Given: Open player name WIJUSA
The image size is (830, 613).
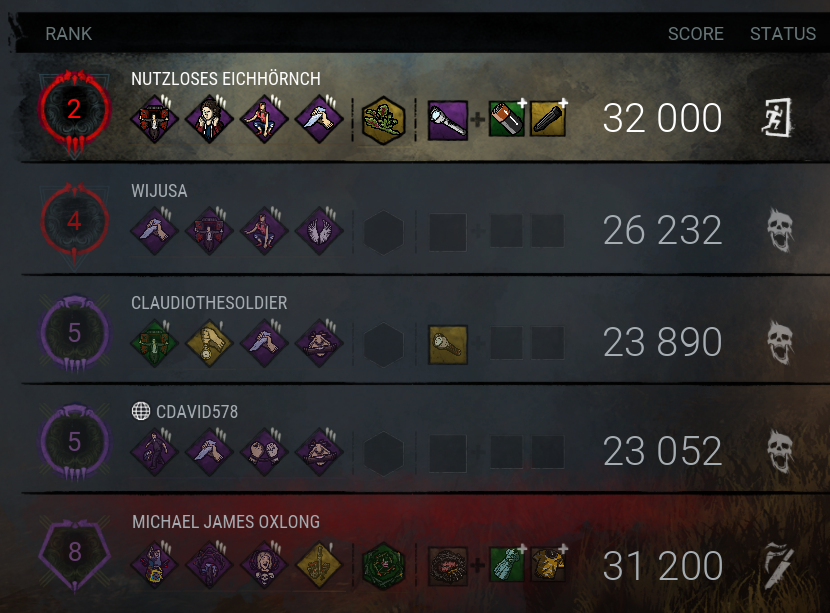Looking at the screenshot, I should click(x=159, y=191).
